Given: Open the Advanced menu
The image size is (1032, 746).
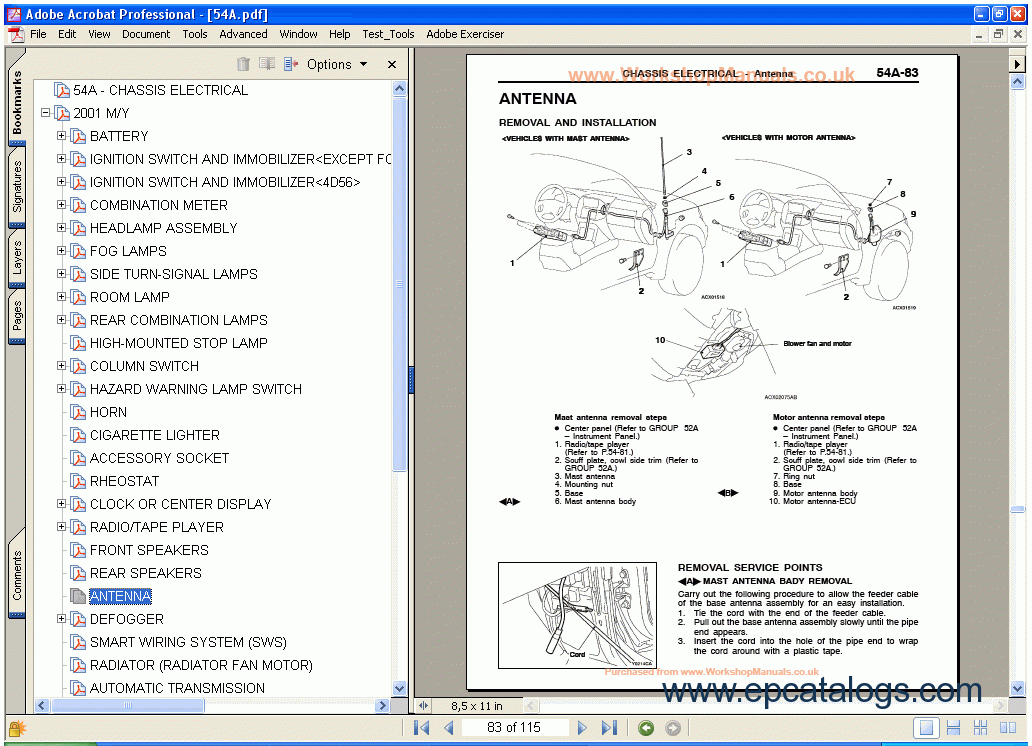Looking at the screenshot, I should click(x=244, y=34).
